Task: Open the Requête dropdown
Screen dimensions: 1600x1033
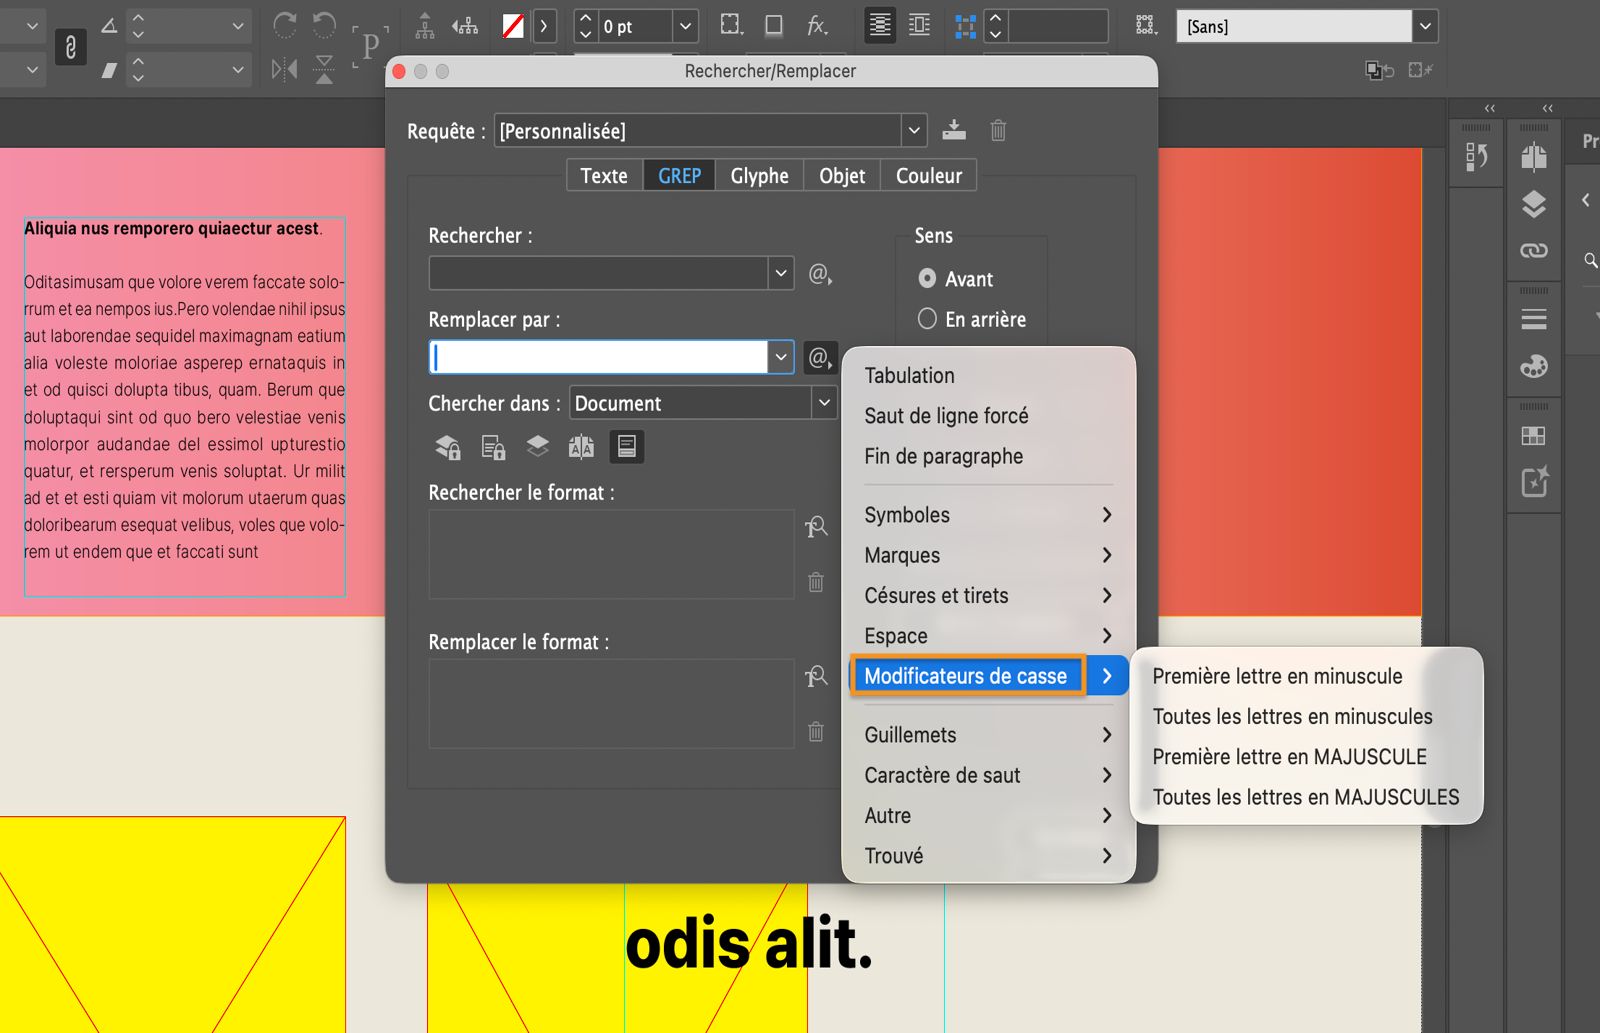Action: click(x=913, y=130)
